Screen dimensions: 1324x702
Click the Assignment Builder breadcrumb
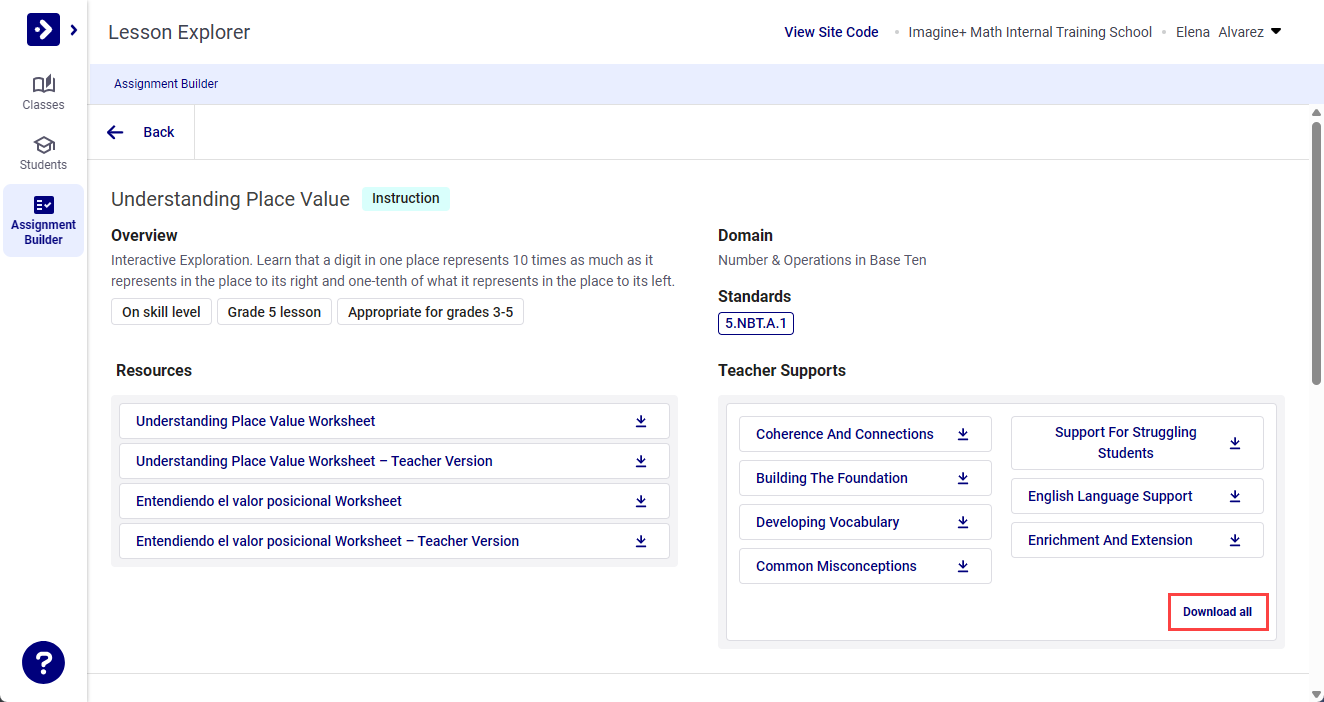(166, 84)
